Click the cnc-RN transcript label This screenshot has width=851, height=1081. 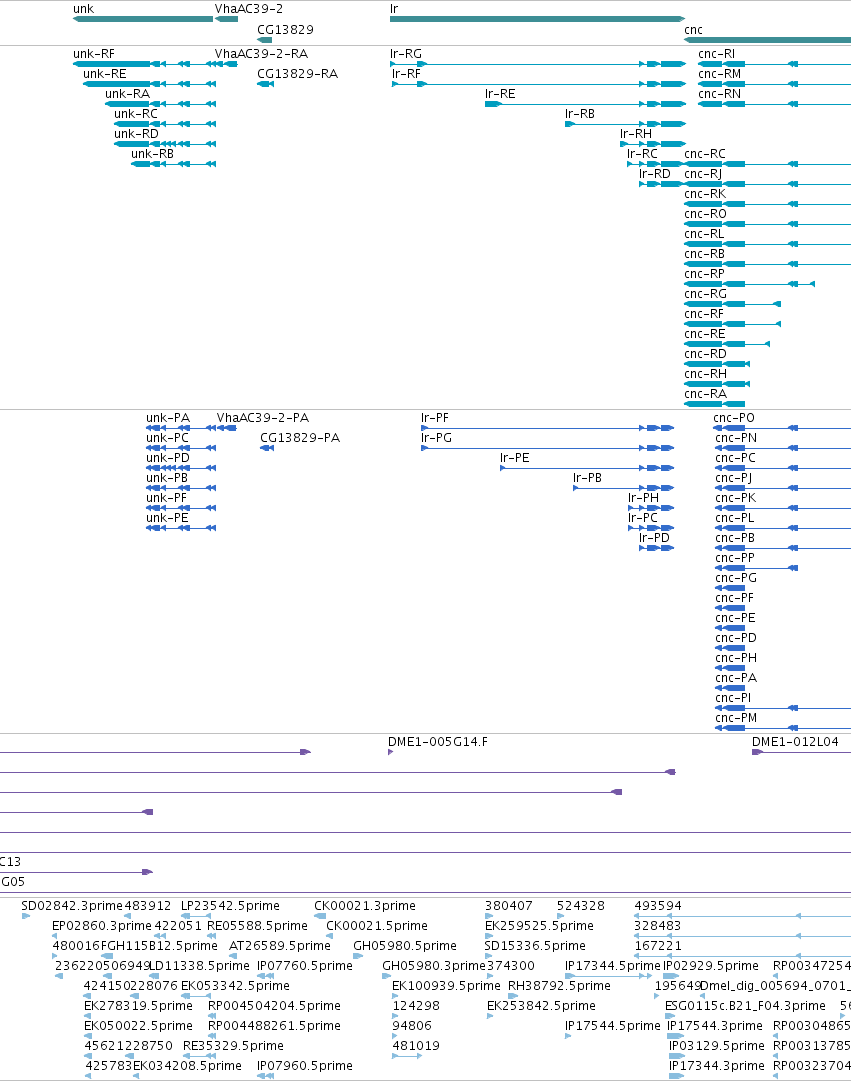[x=719, y=94]
